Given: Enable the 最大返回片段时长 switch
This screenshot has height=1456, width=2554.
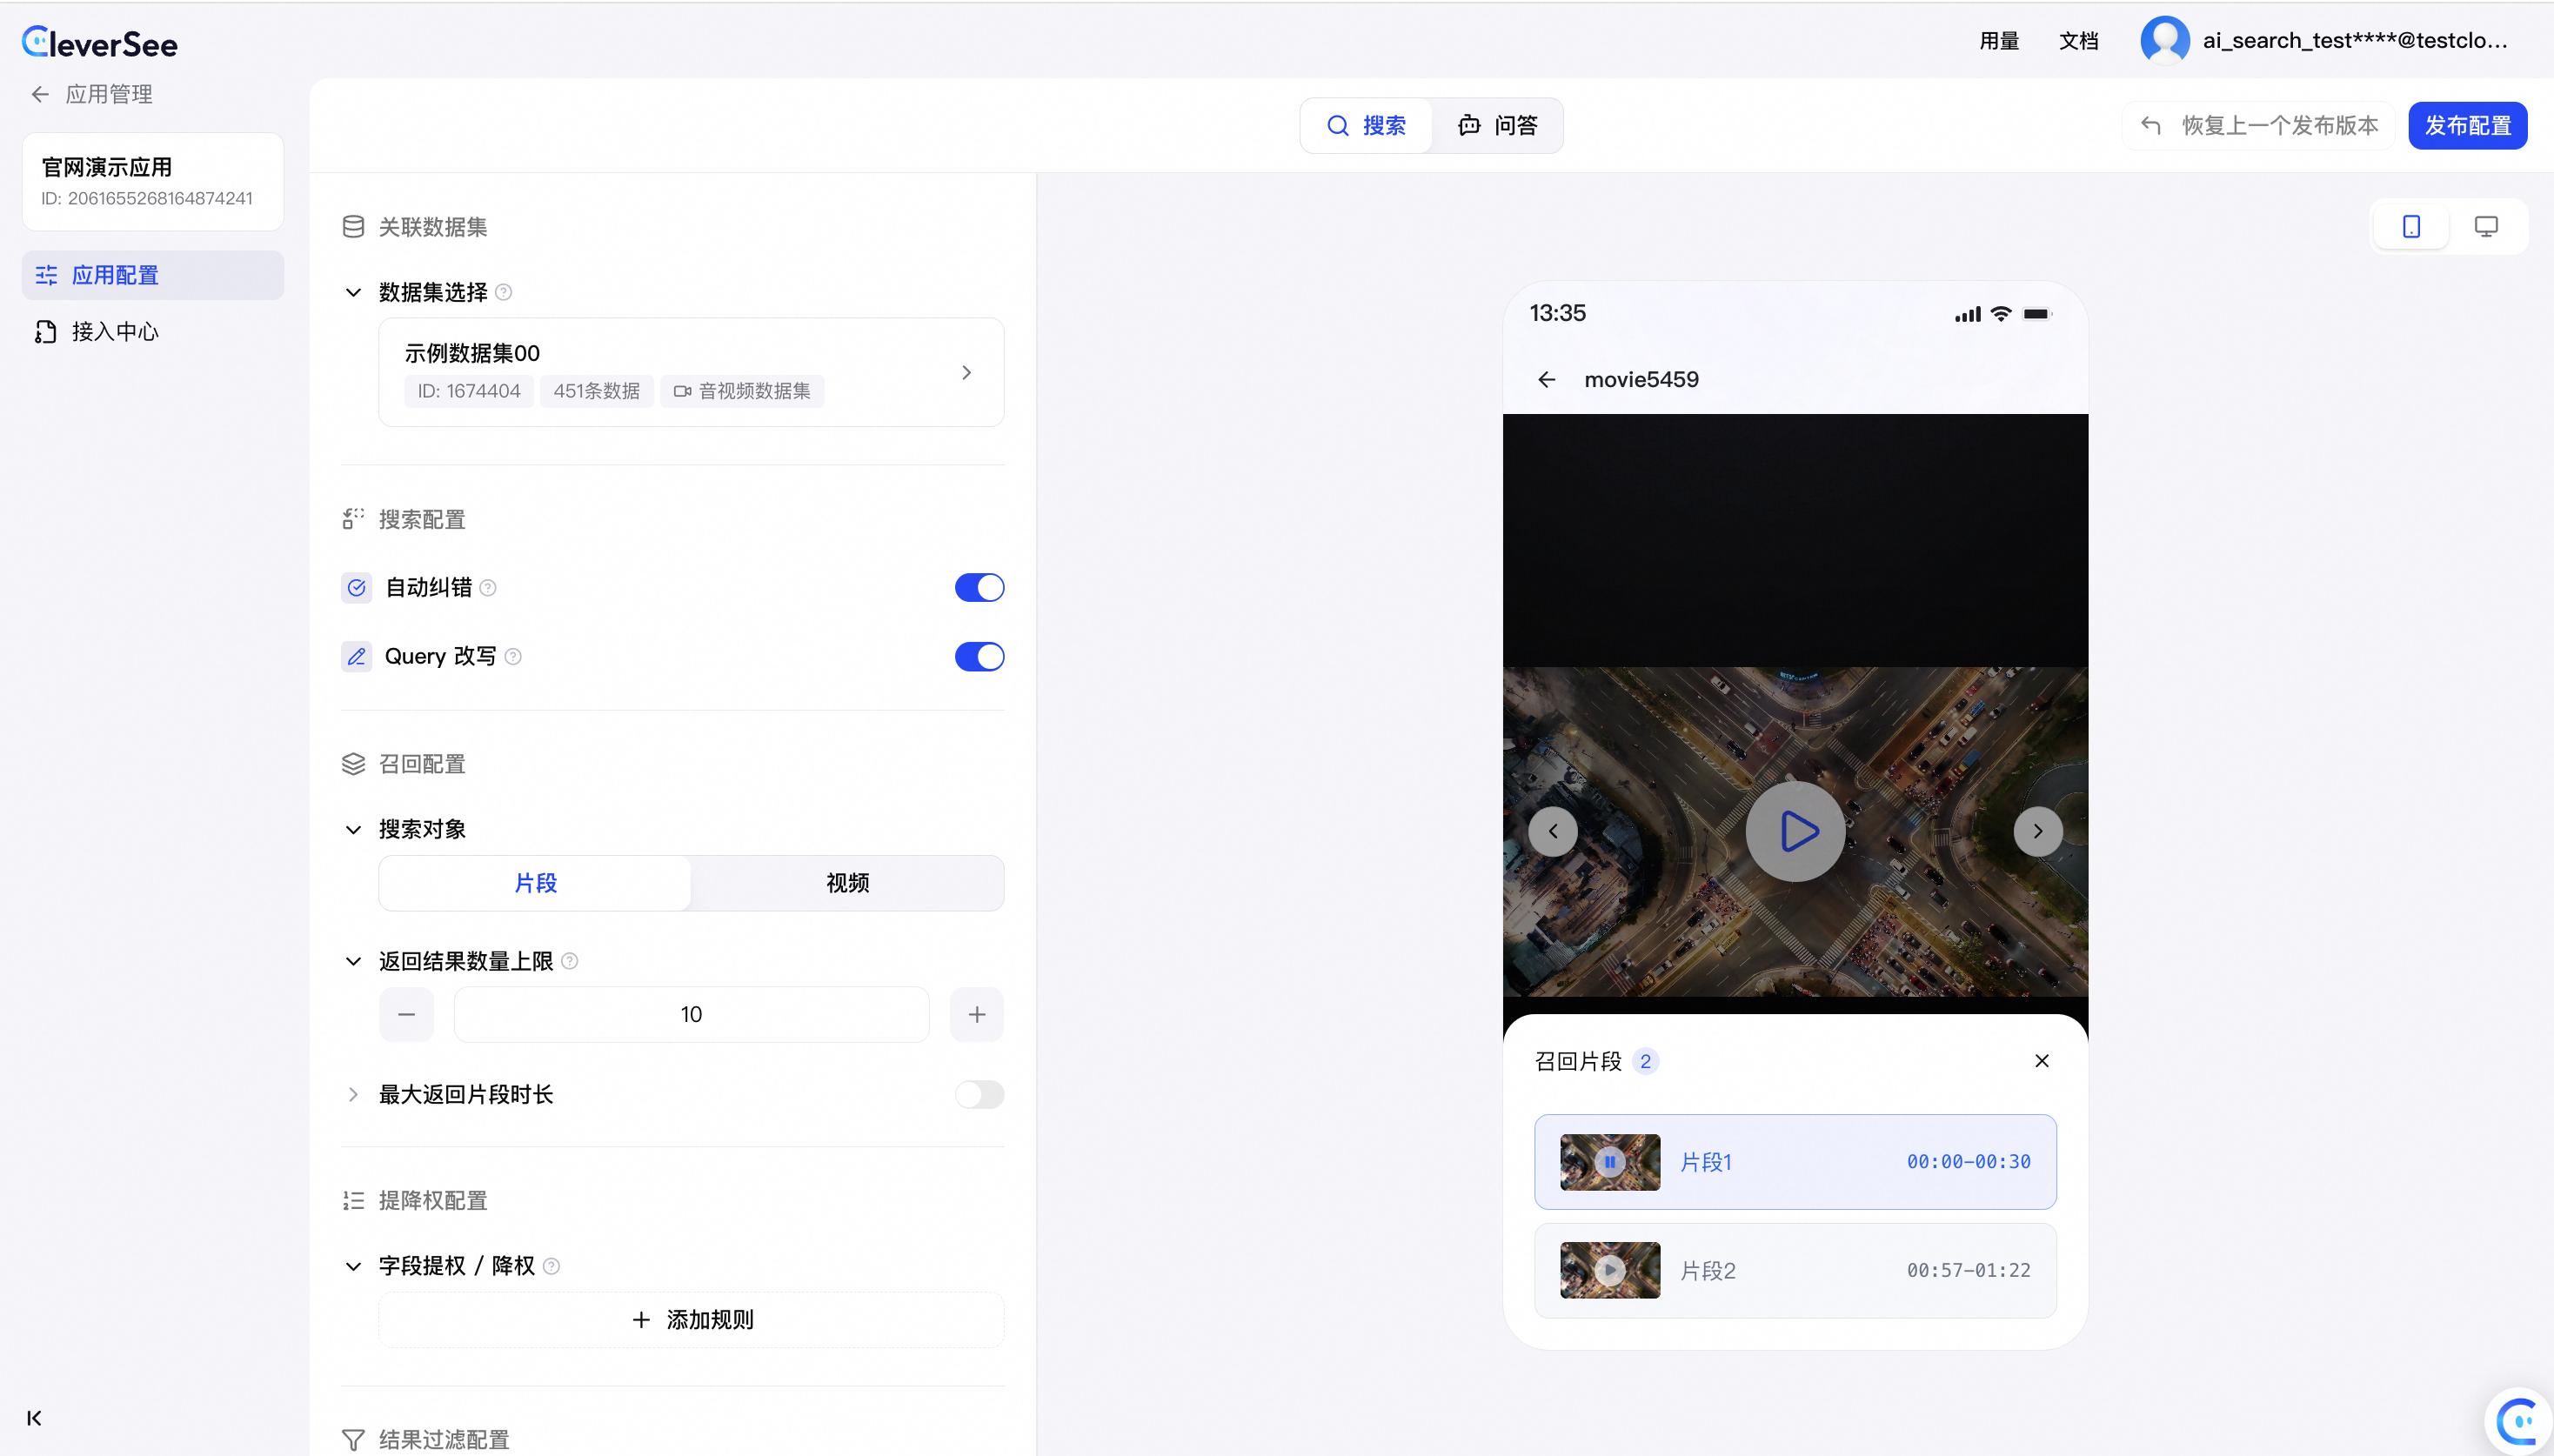Looking at the screenshot, I should pos(979,1094).
